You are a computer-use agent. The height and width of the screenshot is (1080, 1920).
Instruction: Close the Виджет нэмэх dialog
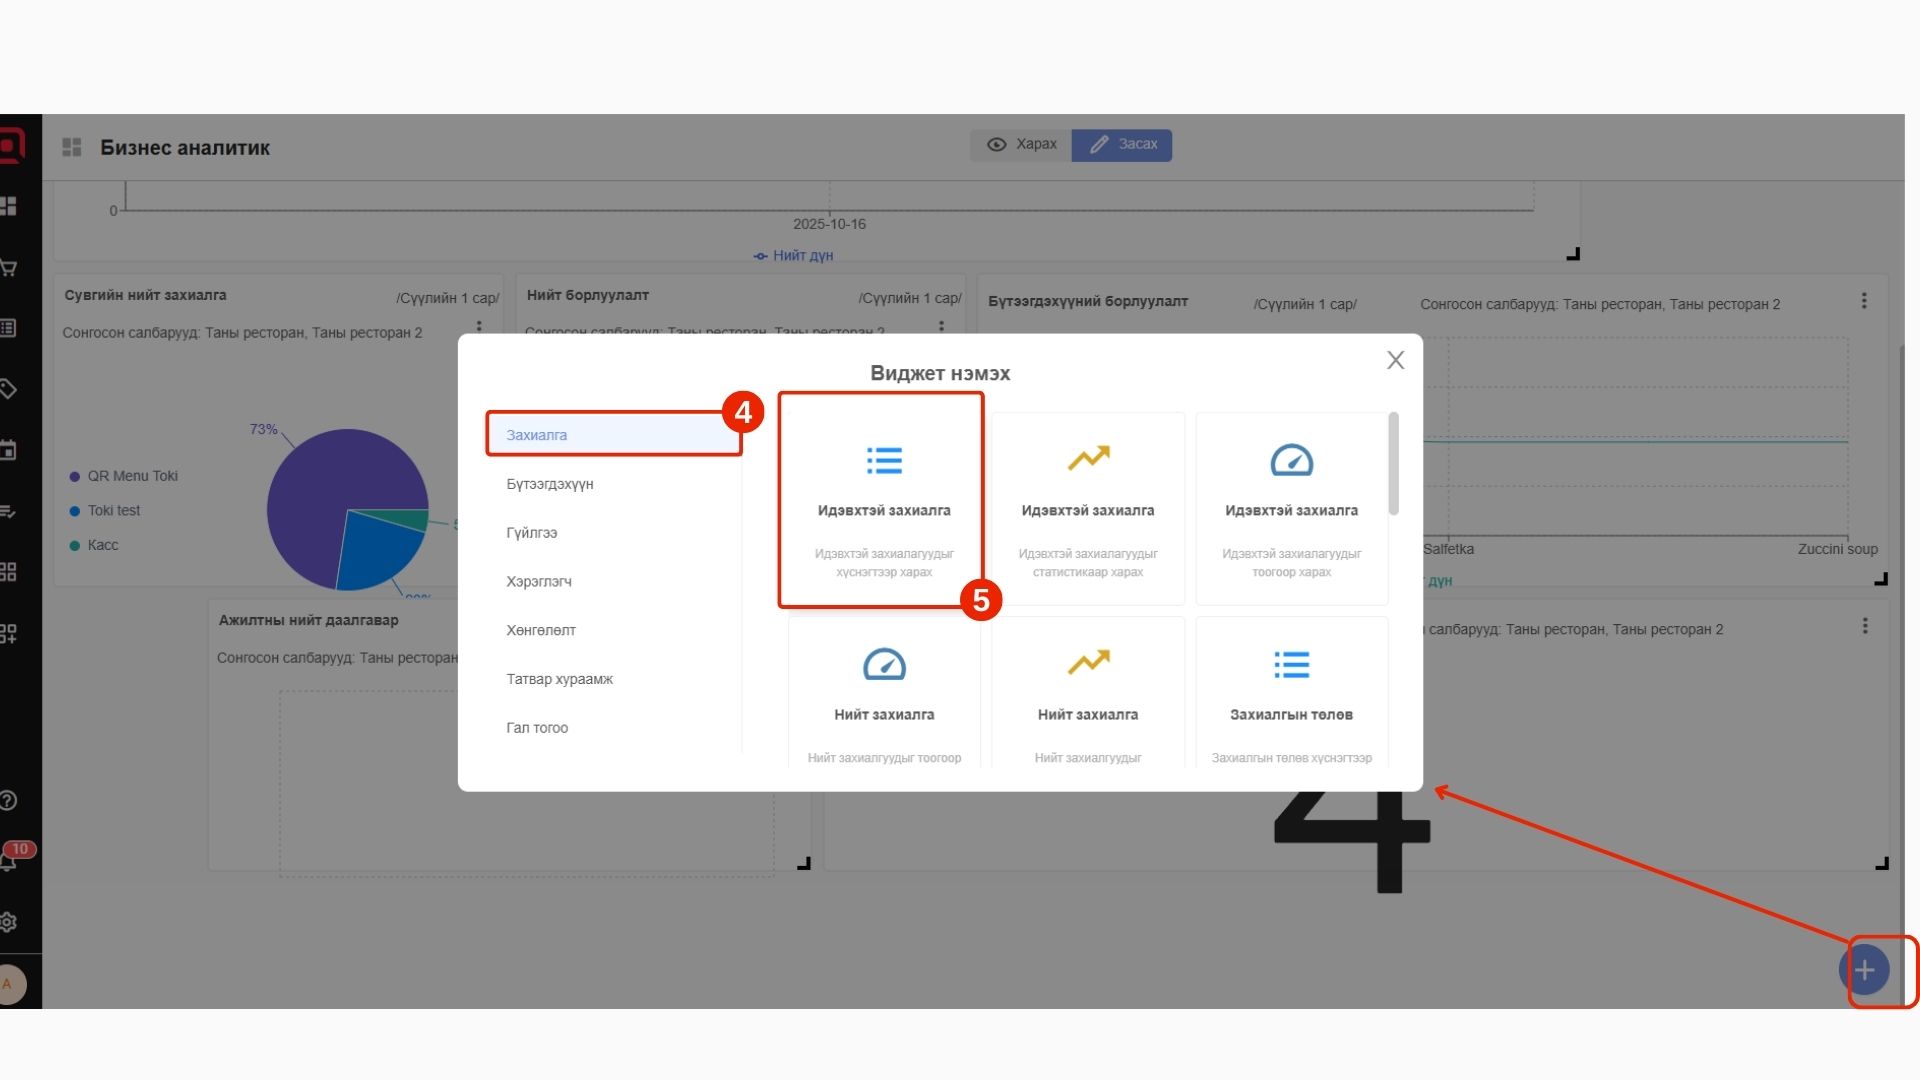click(1396, 360)
